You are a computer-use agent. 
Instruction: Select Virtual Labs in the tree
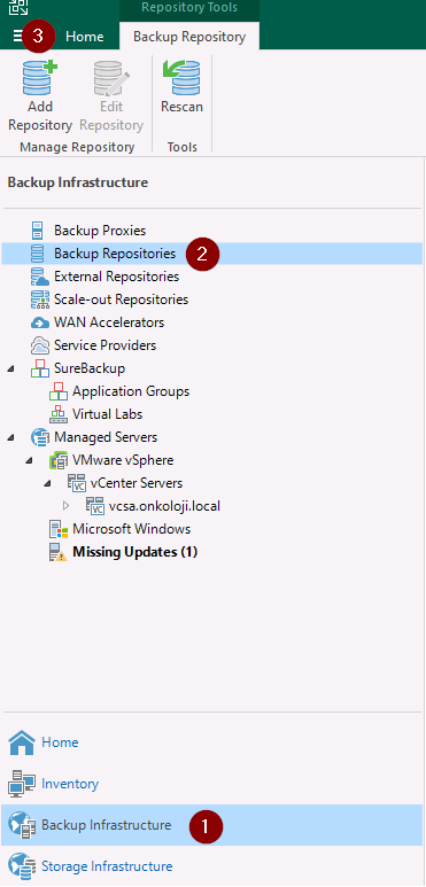pyautogui.click(x=107, y=415)
